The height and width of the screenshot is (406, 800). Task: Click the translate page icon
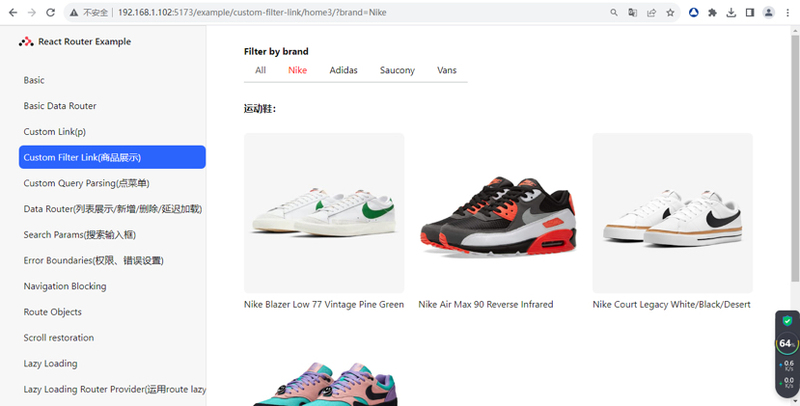[x=633, y=13]
